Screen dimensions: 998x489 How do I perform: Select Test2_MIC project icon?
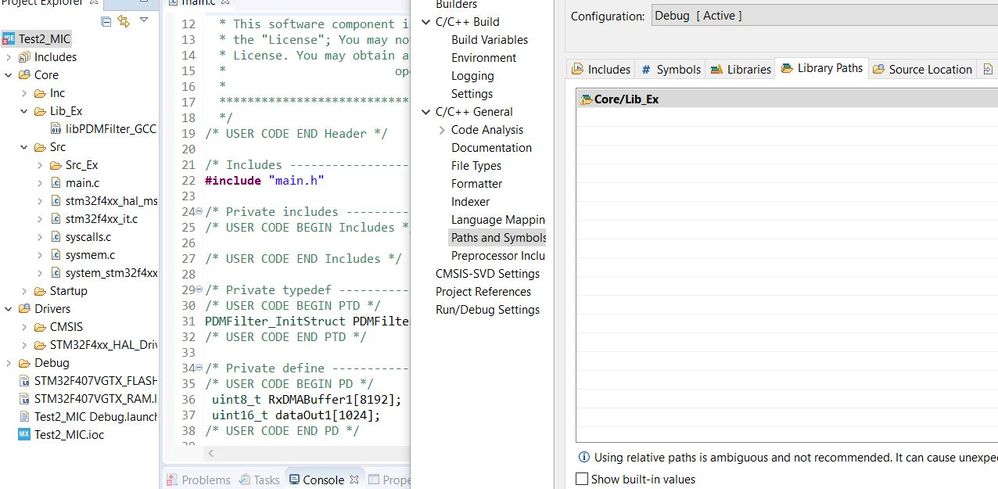click(x=8, y=39)
